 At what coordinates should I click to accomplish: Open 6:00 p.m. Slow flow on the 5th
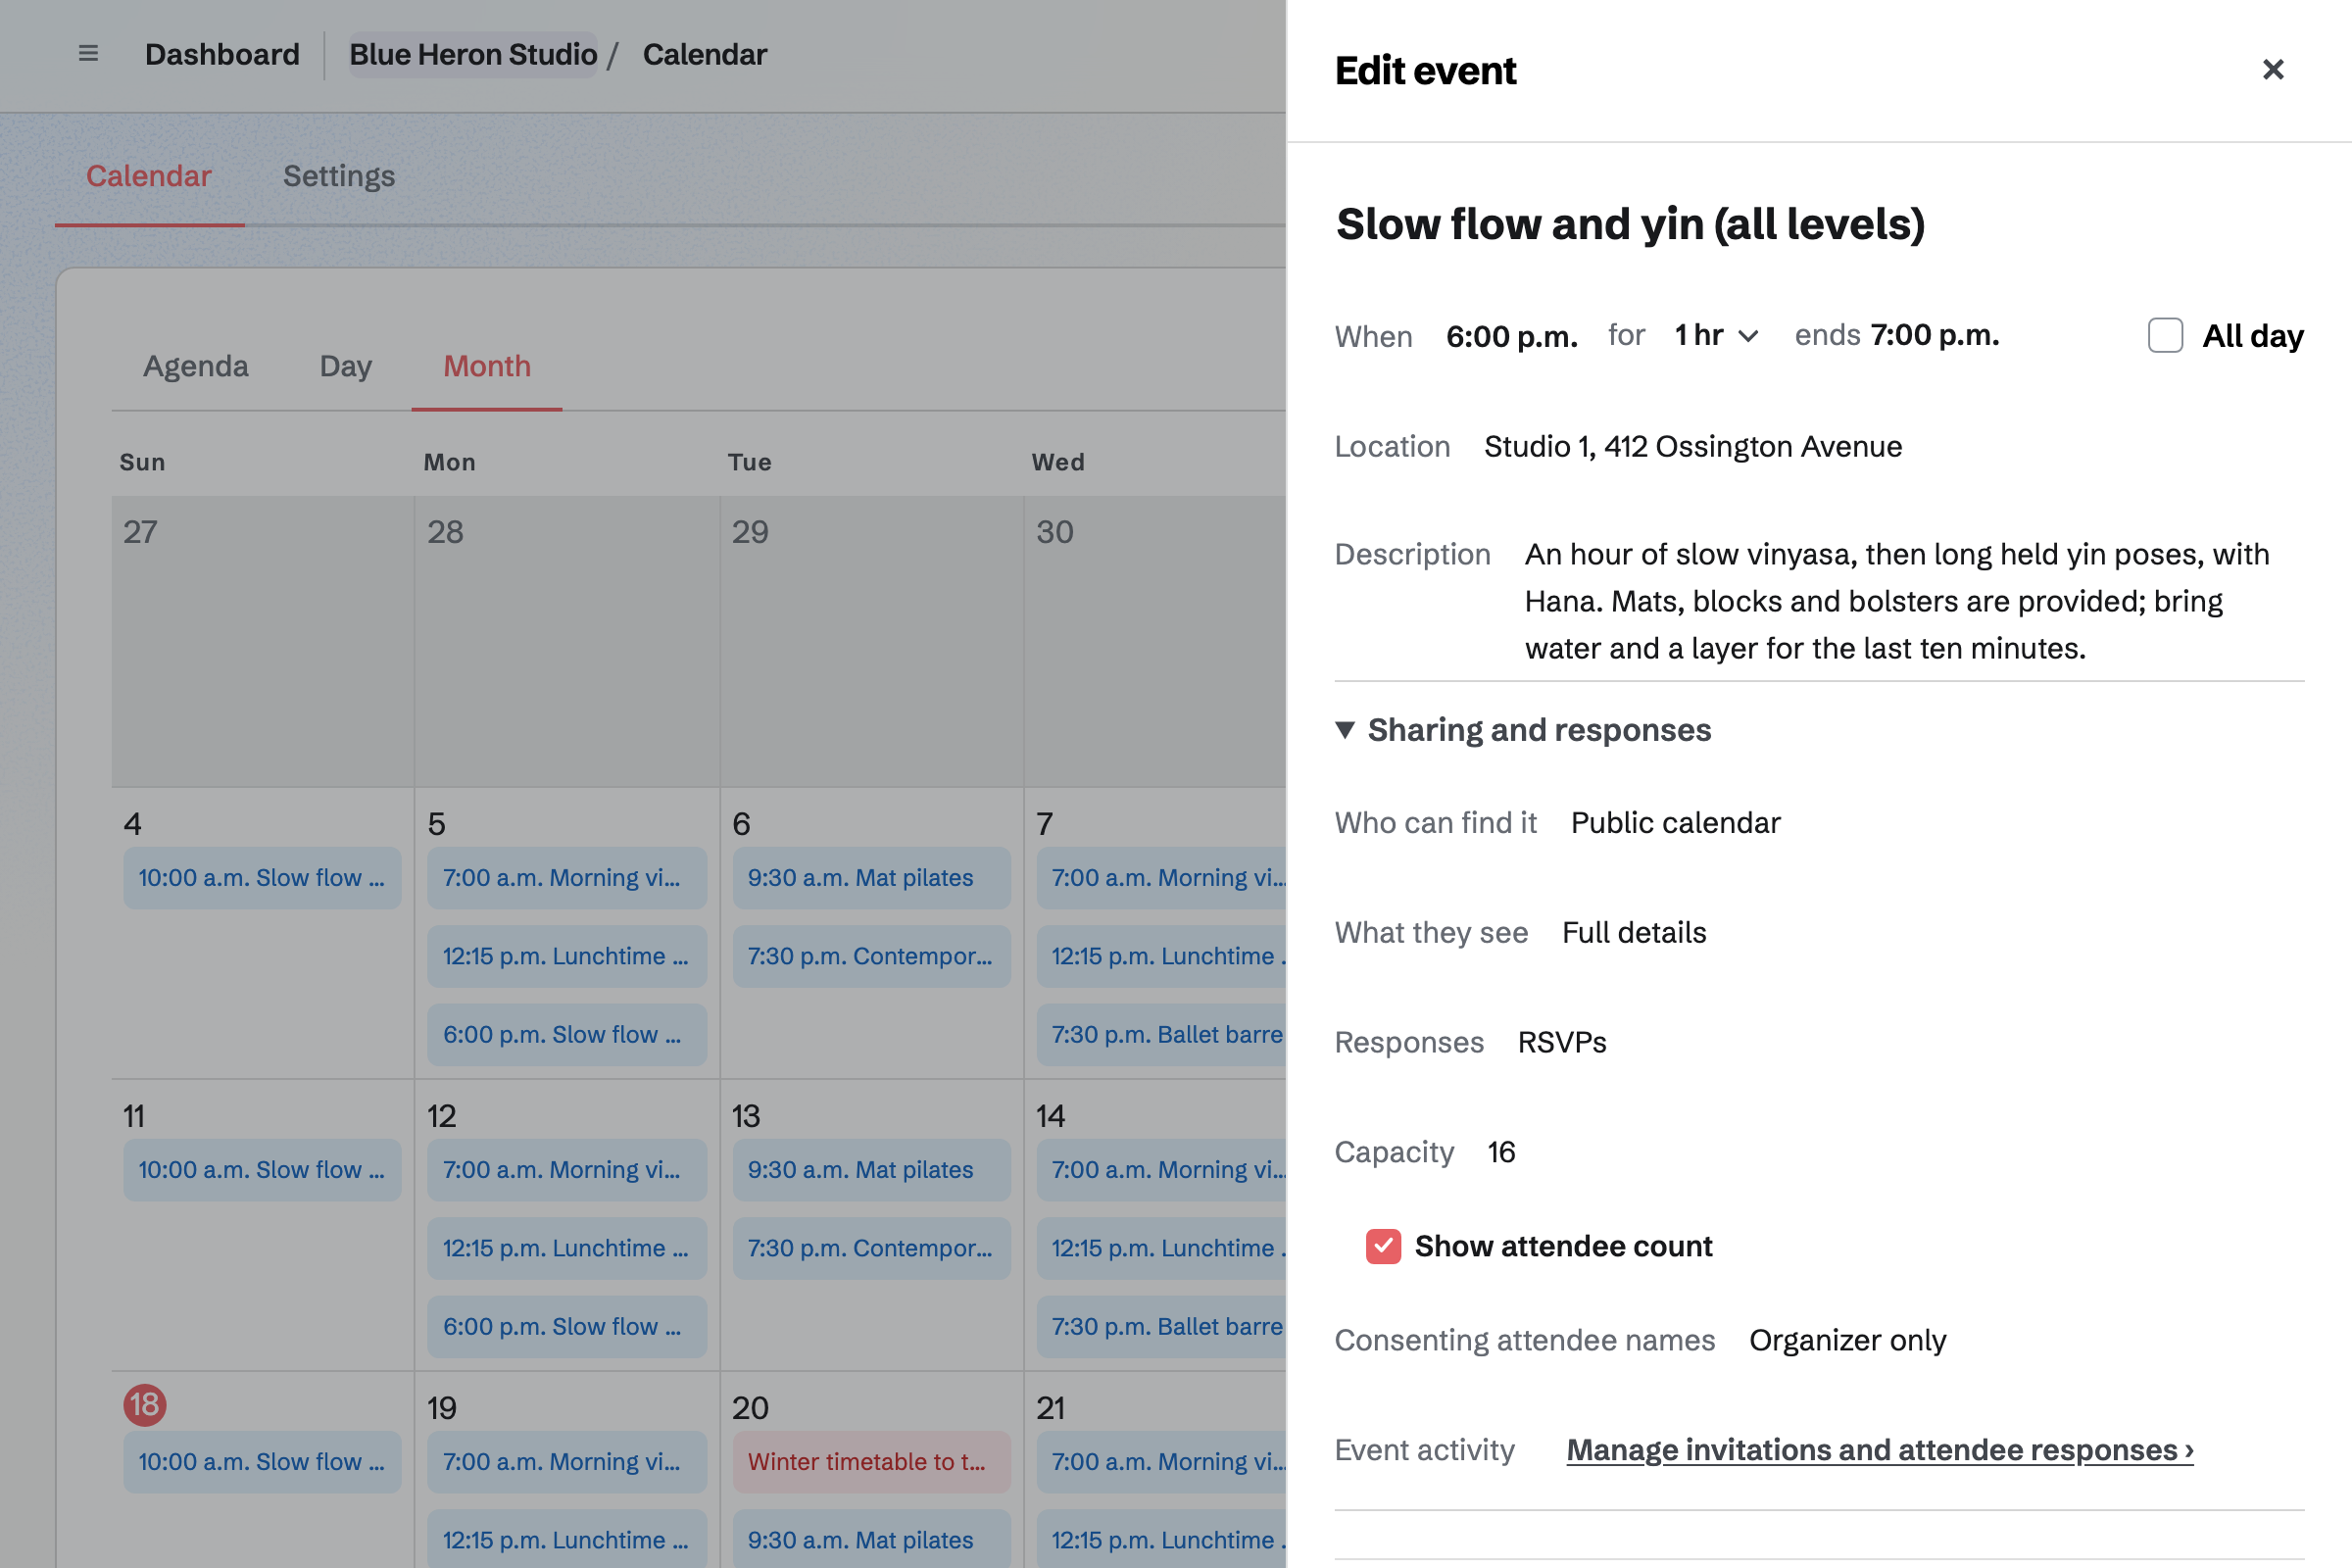pos(567,1034)
